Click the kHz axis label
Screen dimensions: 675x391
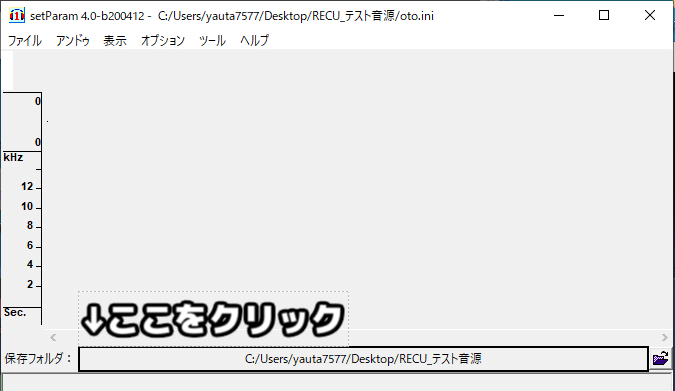13,158
